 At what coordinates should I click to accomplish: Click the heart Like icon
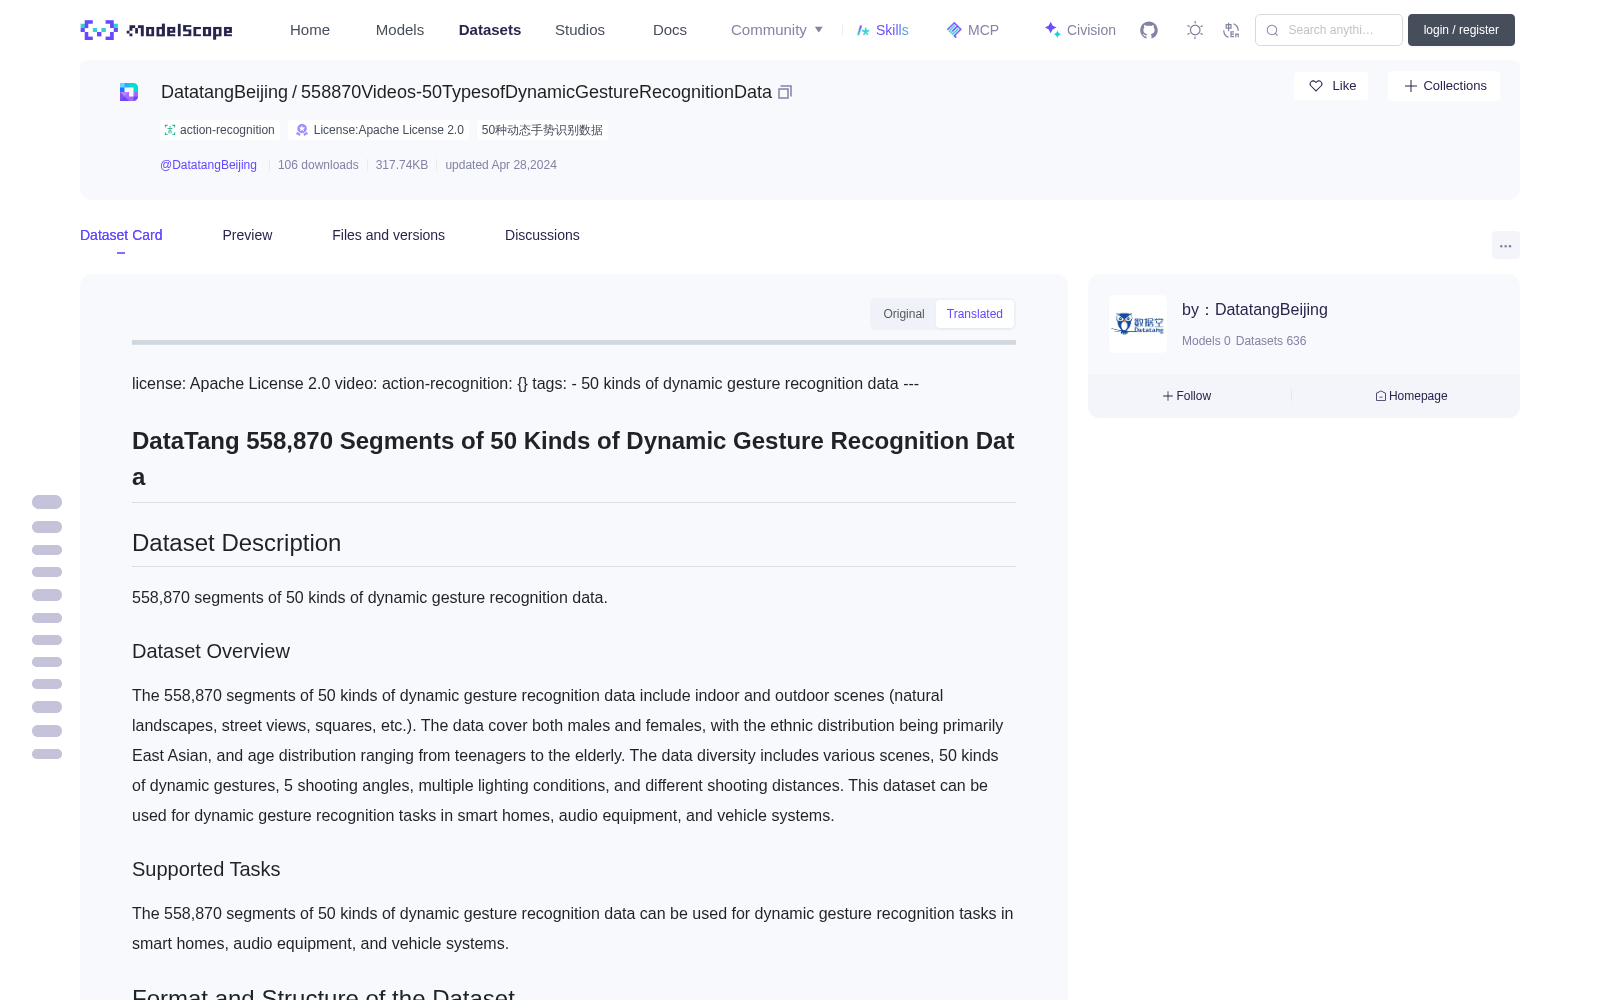pos(1316,86)
